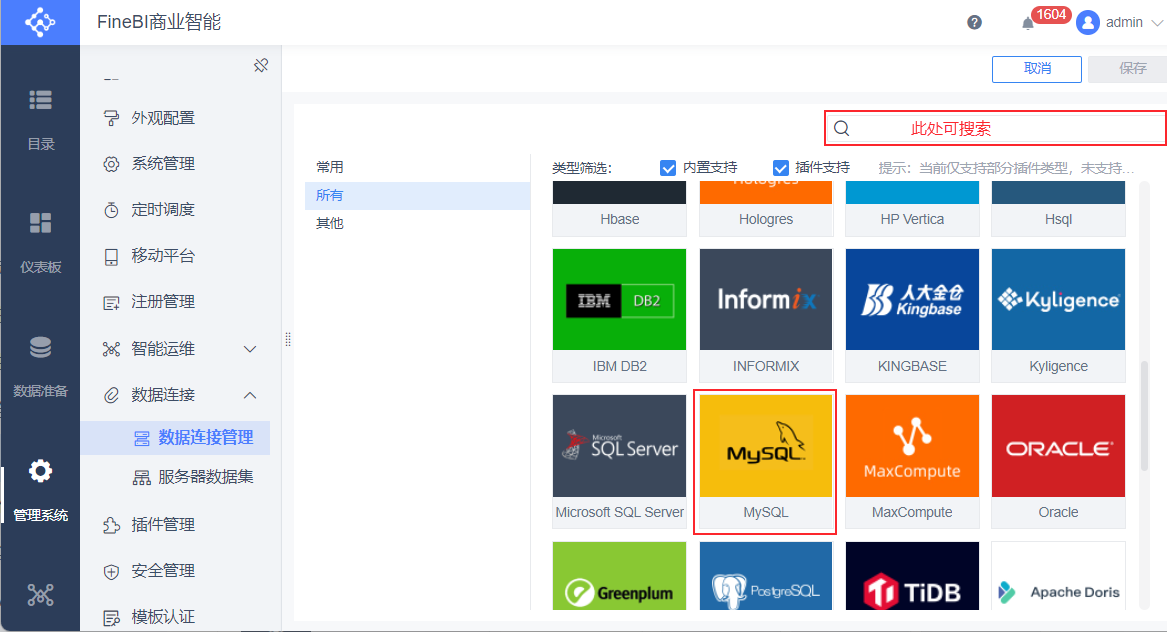The width and height of the screenshot is (1167, 632).
Task: Switch to the 常用 category tab
Action: pos(418,167)
